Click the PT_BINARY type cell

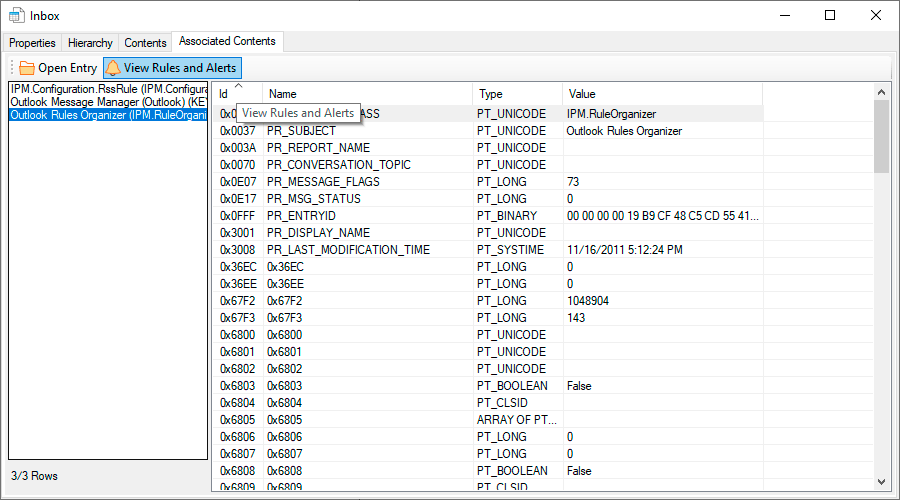coord(507,216)
